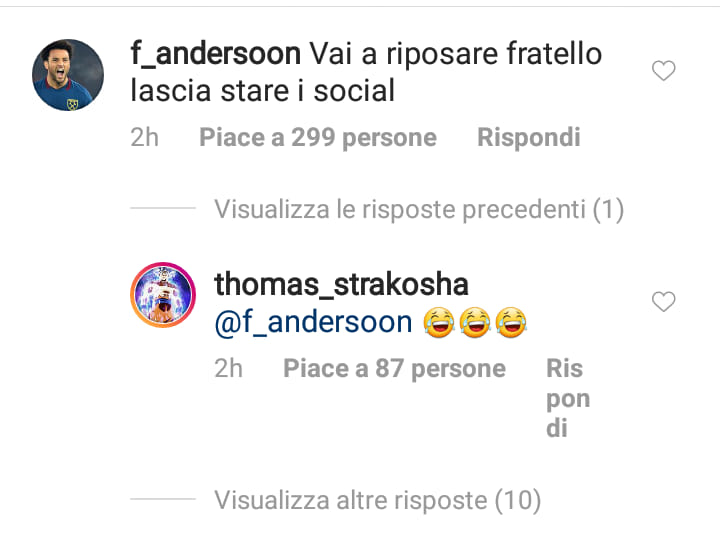
Task: Click the dash line before 'altre risposte'
Action: [x=163, y=499]
